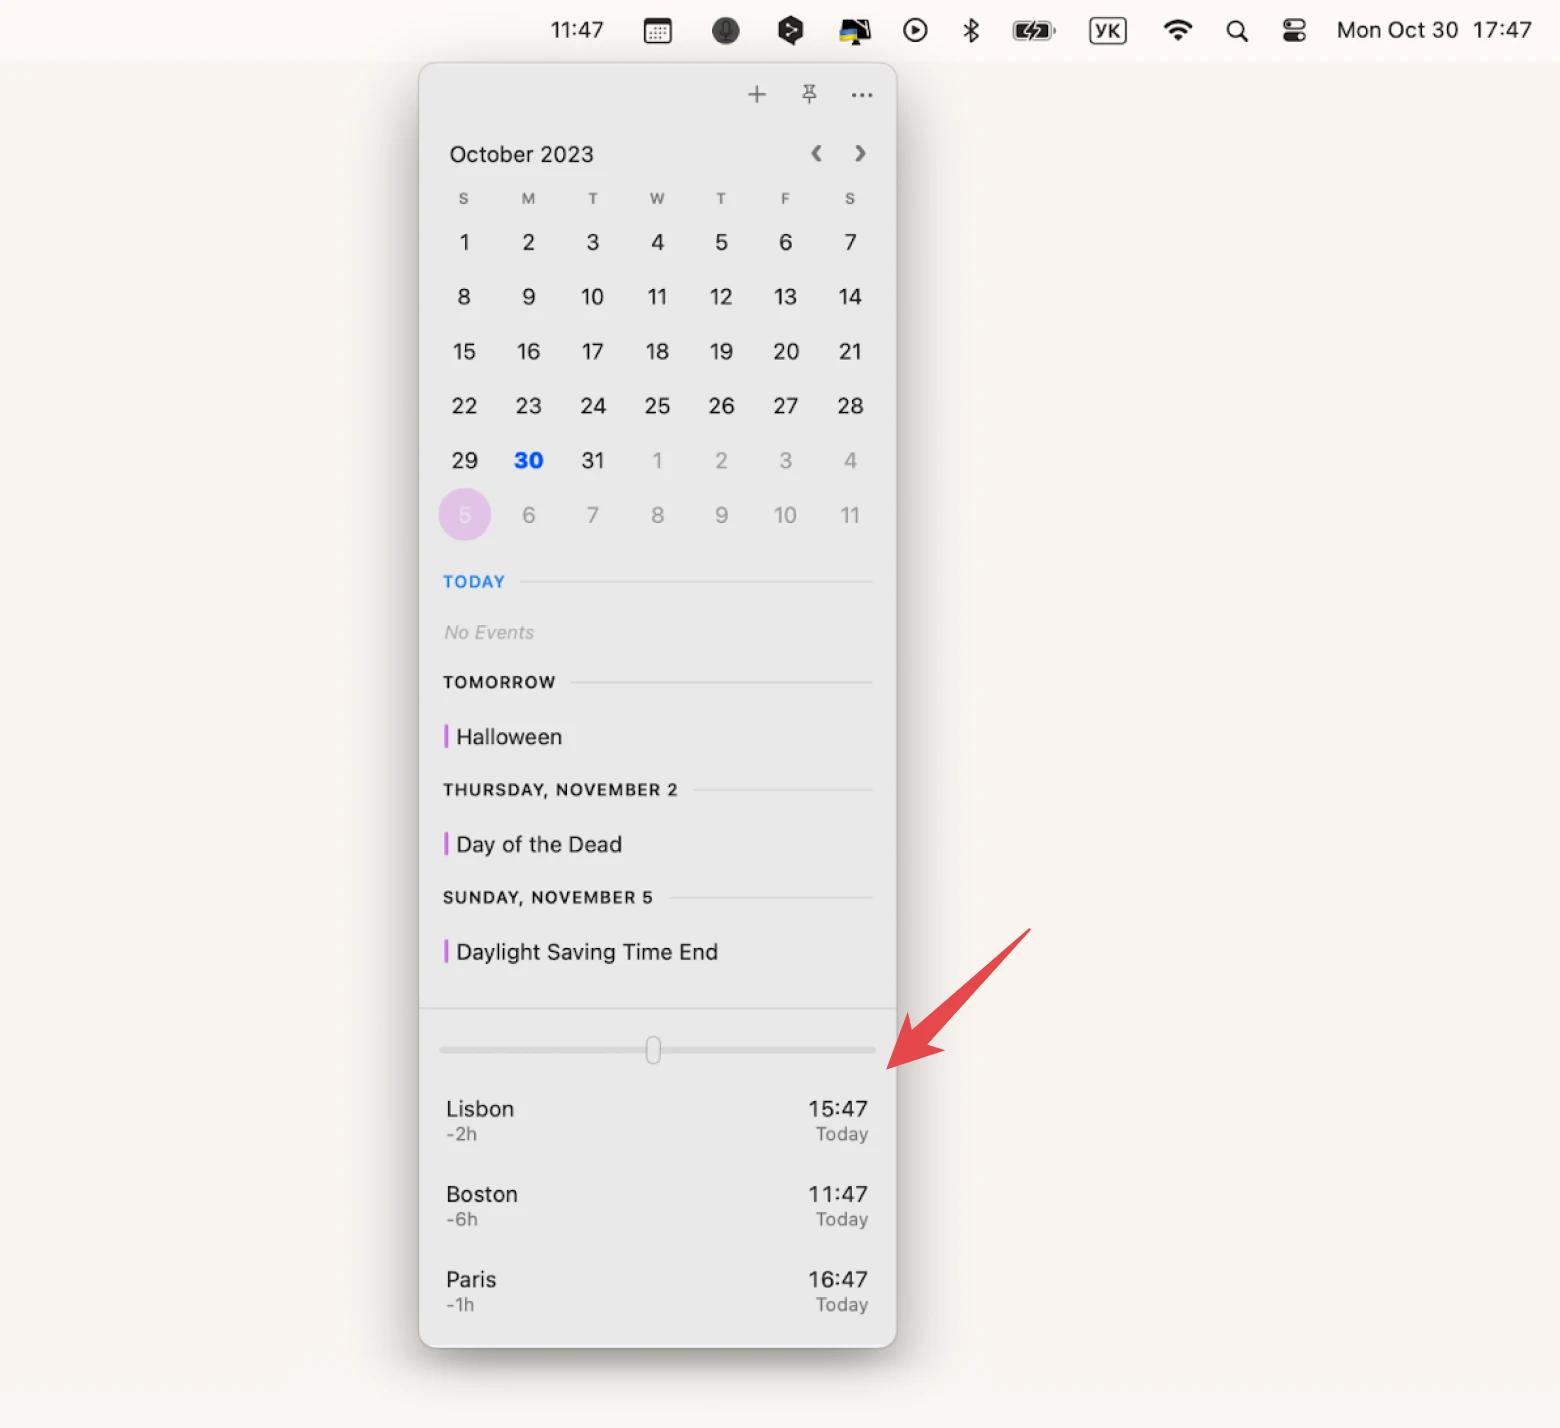Screen dimensions: 1560x1428
Task: Select October 13 in the calendar grid
Action: pyautogui.click(x=785, y=297)
